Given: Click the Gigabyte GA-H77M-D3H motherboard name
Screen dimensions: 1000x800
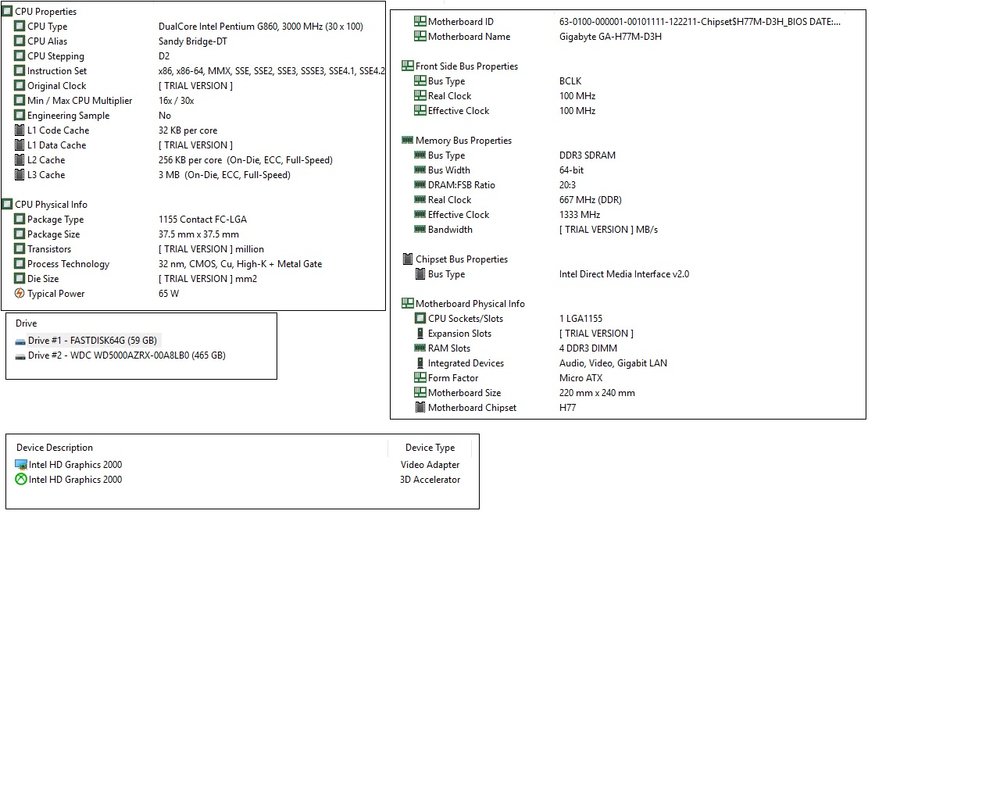Looking at the screenshot, I should 610,36.
